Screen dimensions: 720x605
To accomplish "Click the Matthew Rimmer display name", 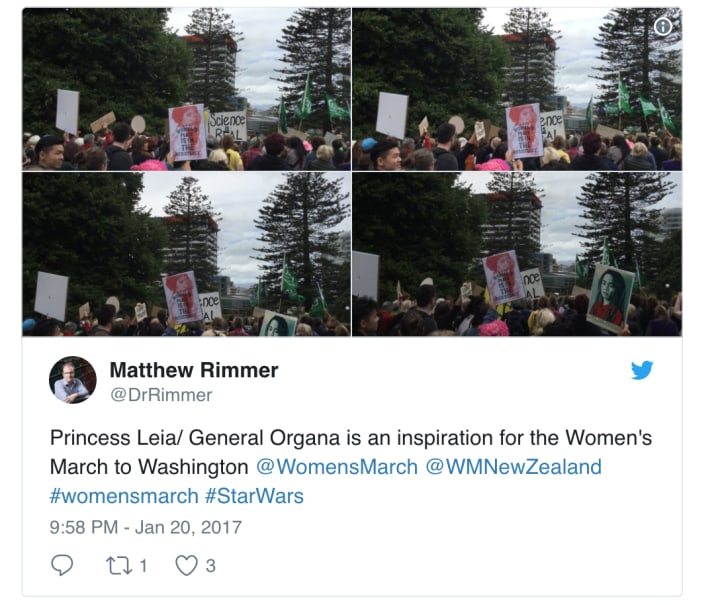I will (194, 370).
